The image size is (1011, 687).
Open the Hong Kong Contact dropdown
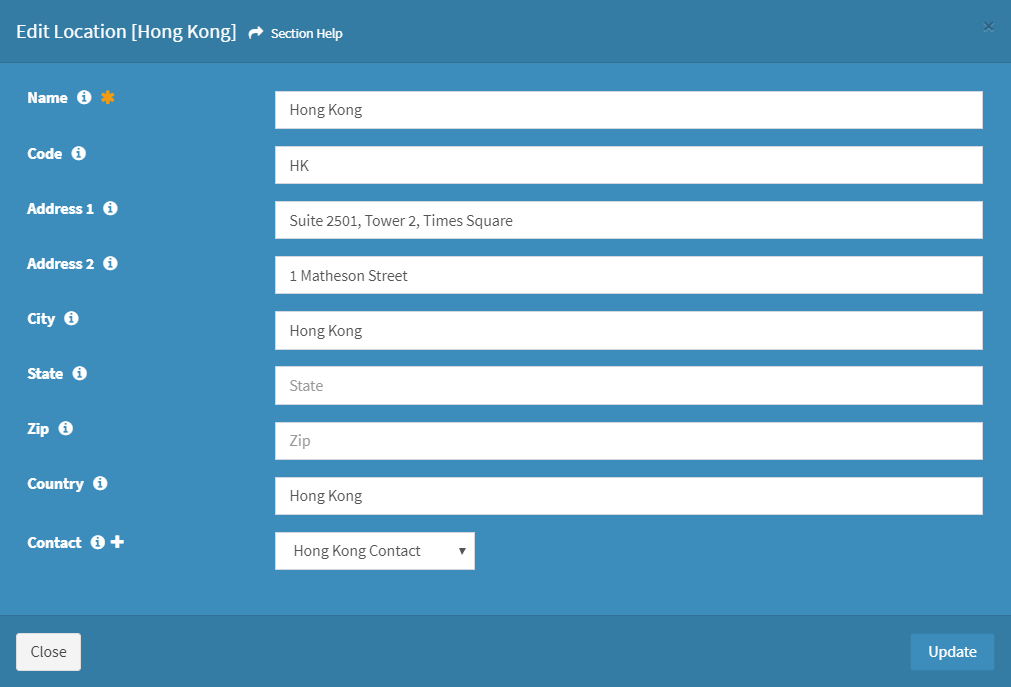[374, 550]
